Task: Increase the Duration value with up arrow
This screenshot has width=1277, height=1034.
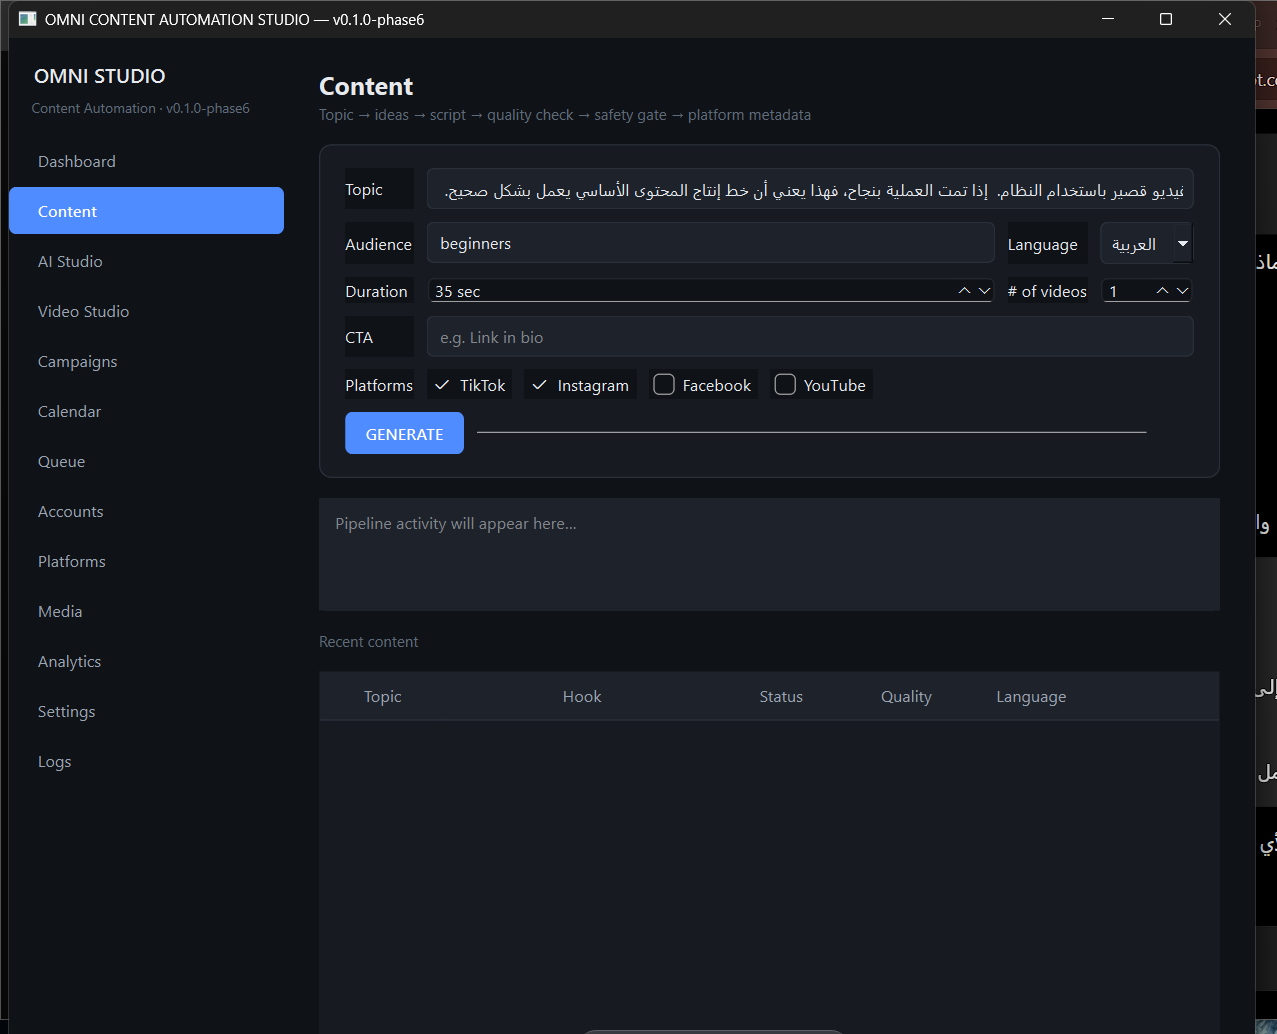Action: [x=964, y=291]
